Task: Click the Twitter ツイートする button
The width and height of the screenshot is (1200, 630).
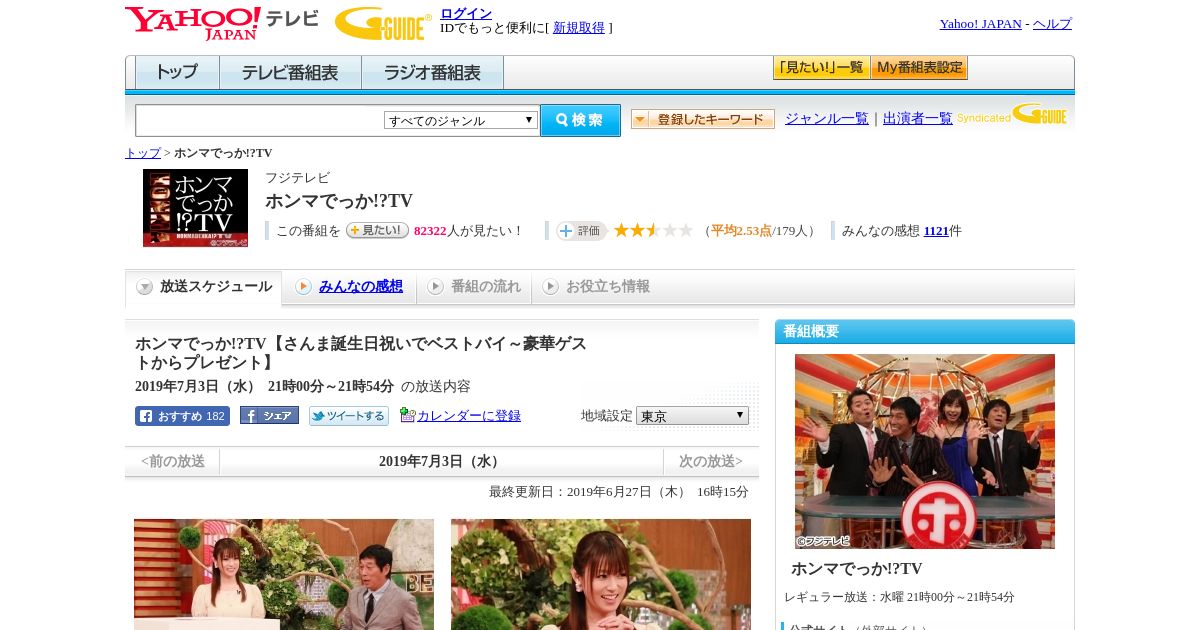Action: click(349, 416)
